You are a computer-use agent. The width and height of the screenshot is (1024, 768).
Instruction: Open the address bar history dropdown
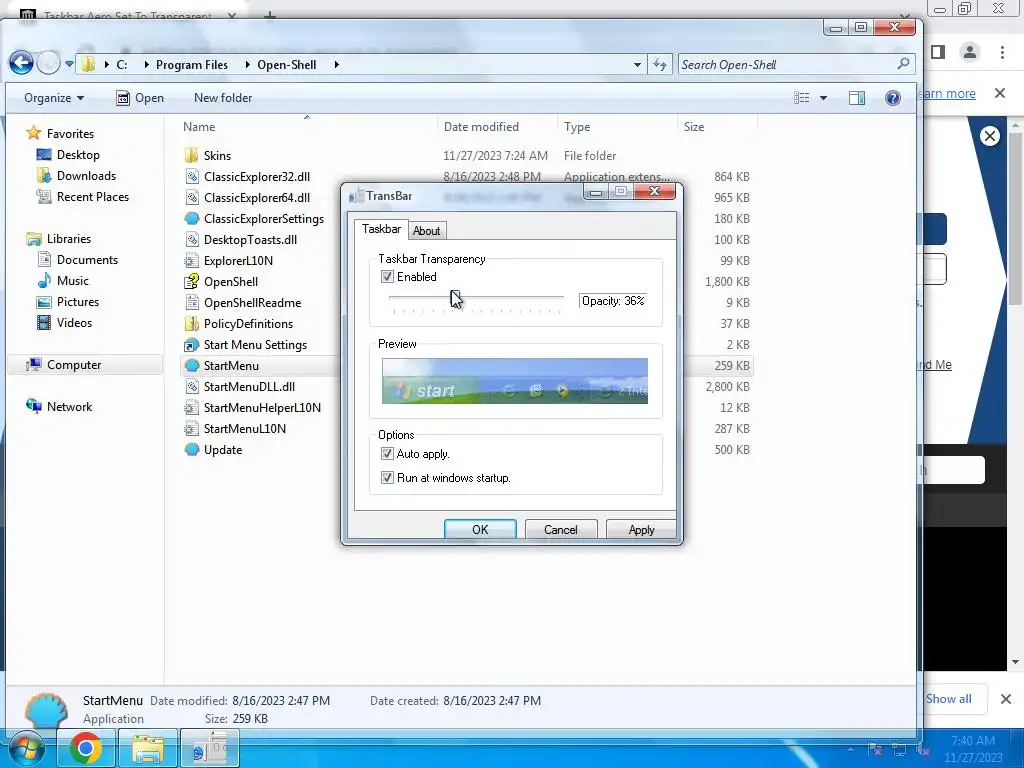pyautogui.click(x=637, y=65)
